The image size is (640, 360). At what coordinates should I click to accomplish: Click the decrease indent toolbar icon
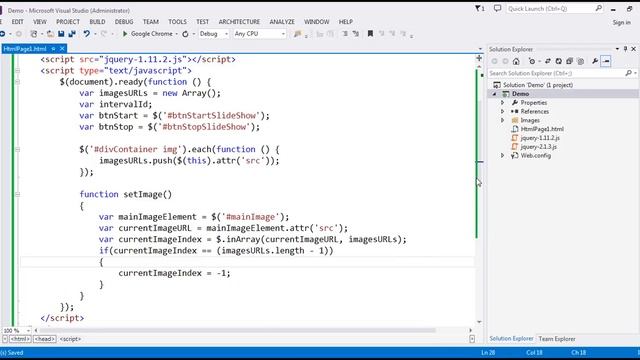pyautogui.click(x=345, y=34)
